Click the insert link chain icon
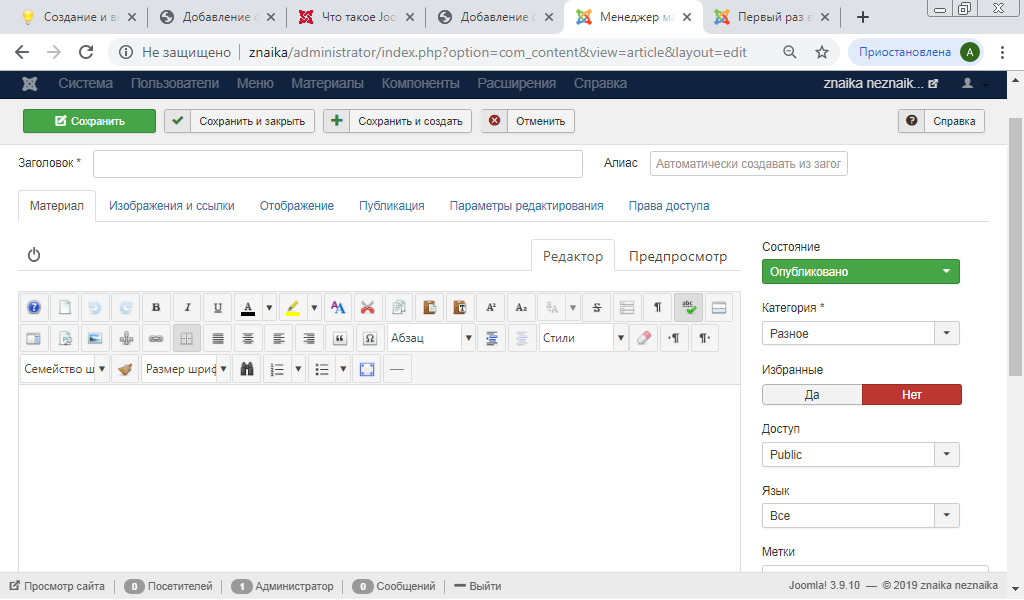This screenshot has height=600, width=1024. point(156,338)
